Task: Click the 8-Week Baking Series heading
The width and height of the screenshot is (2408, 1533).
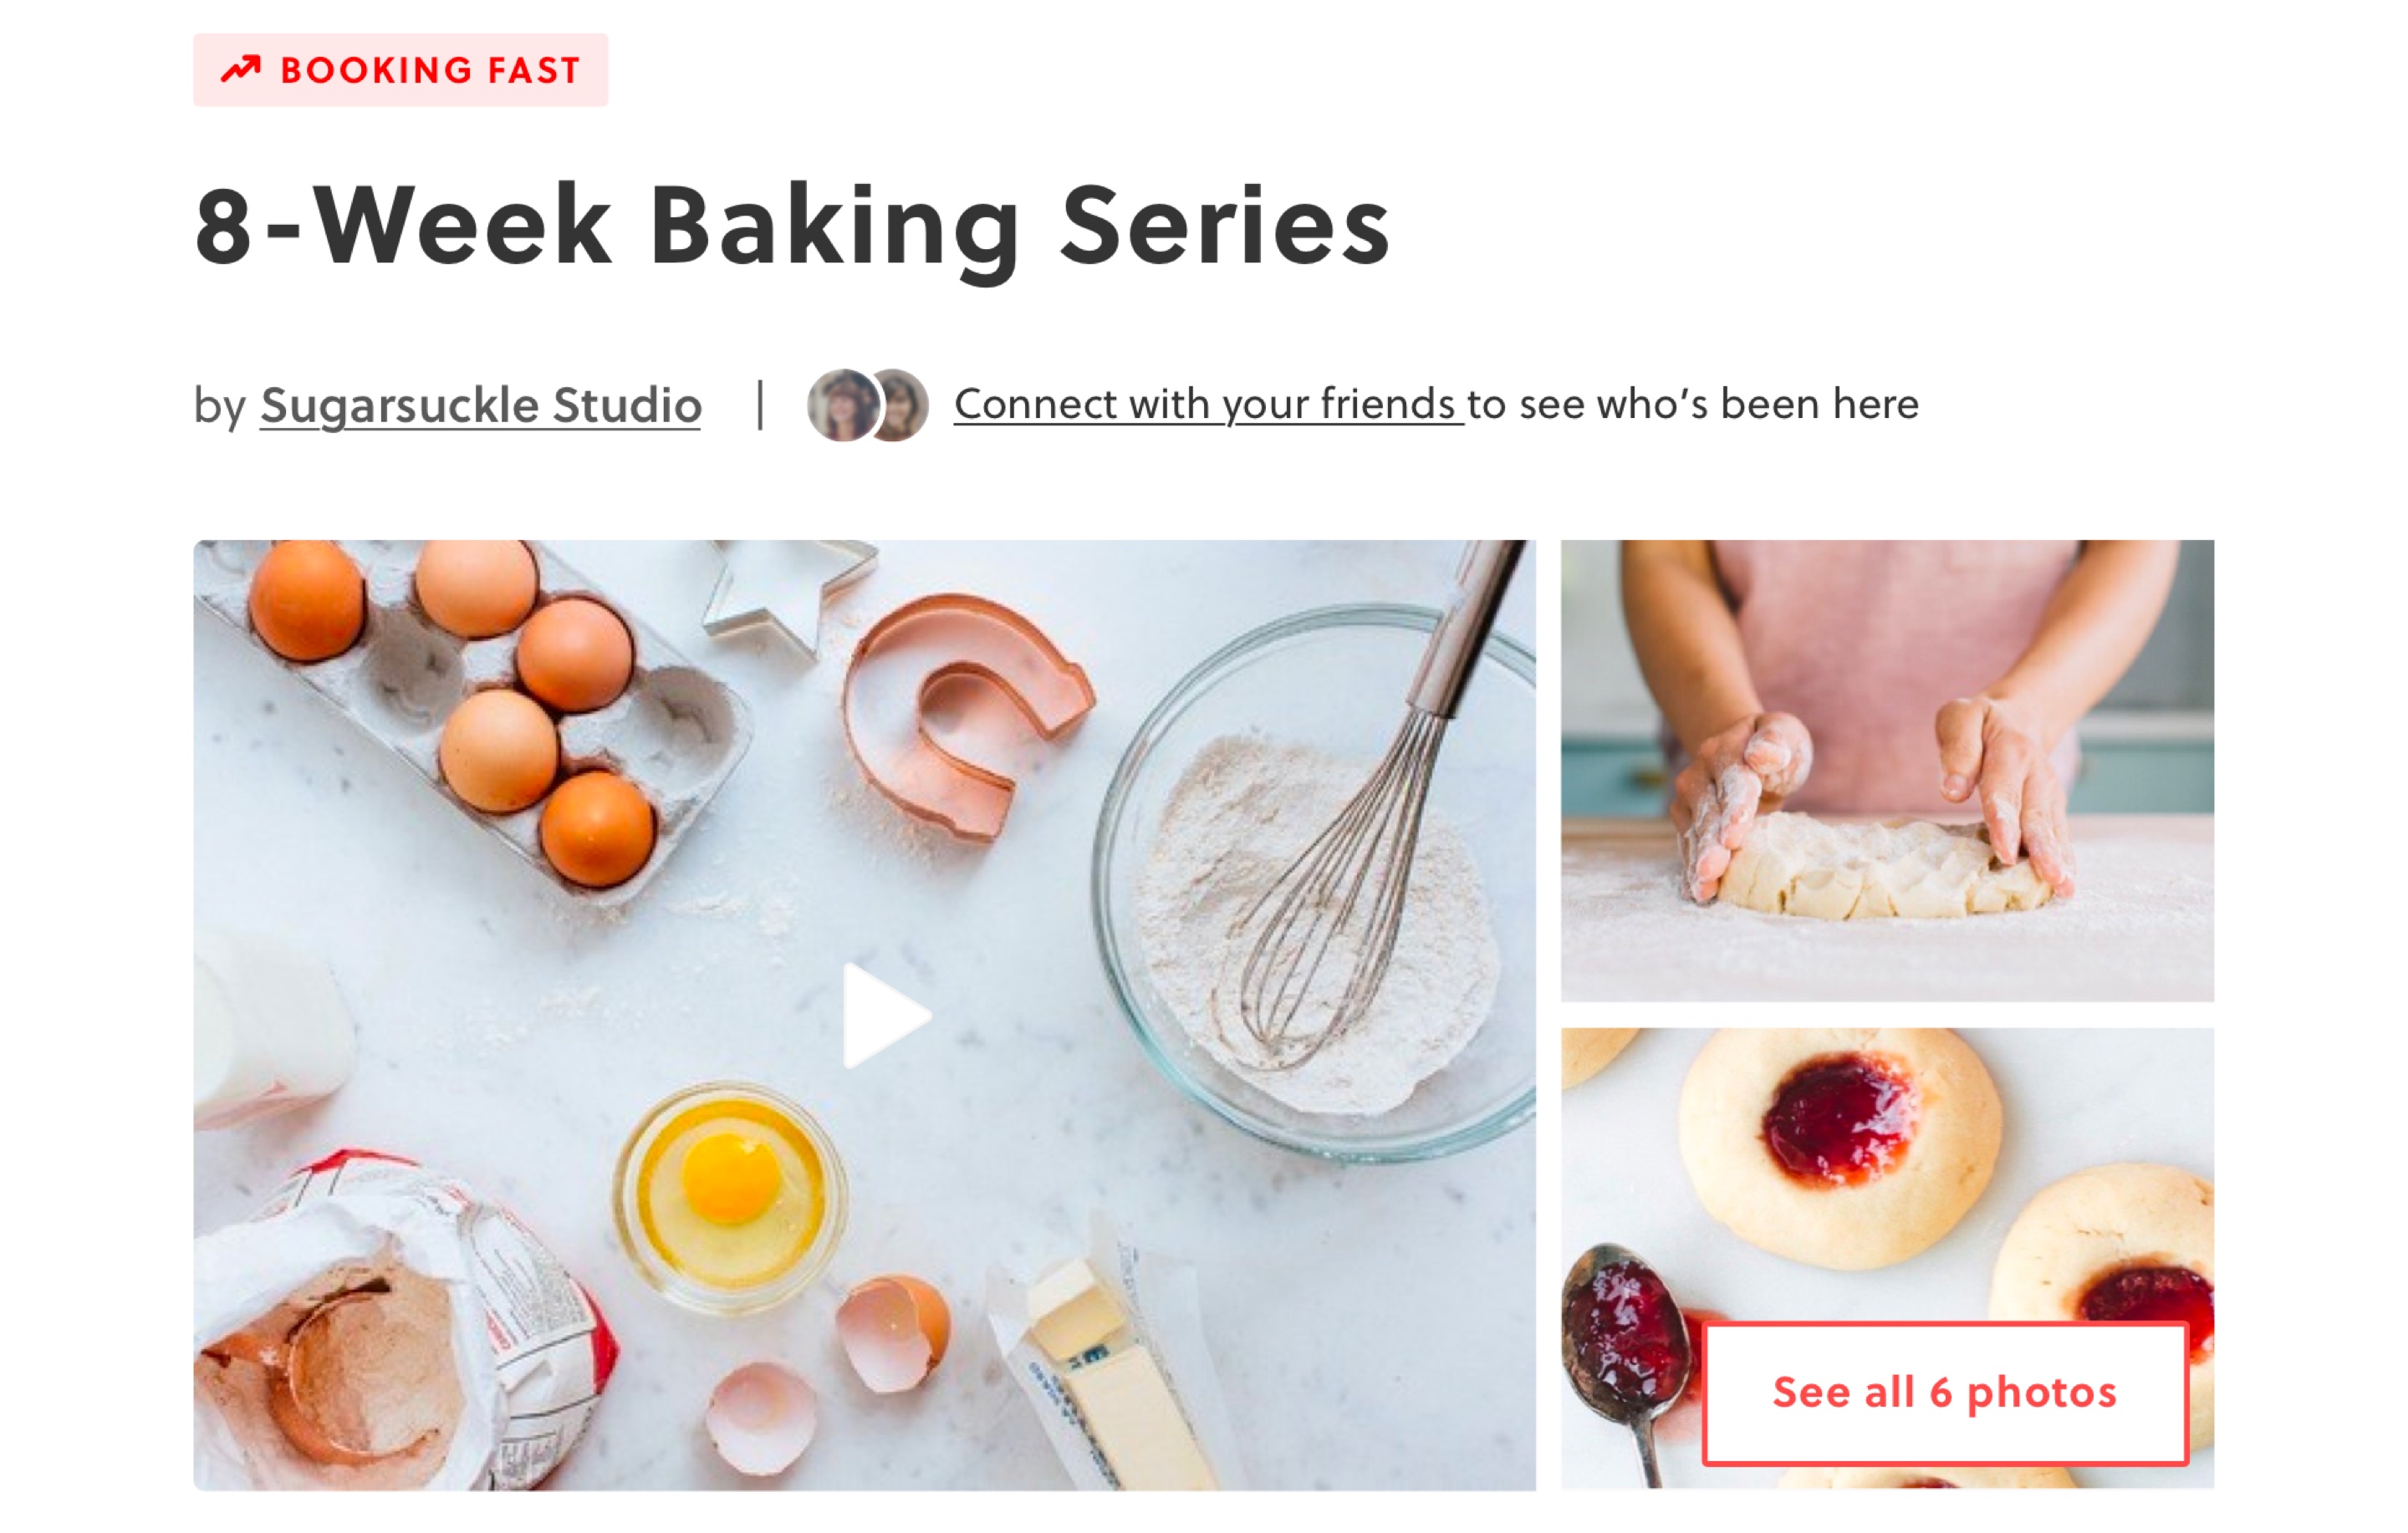Action: (792, 226)
